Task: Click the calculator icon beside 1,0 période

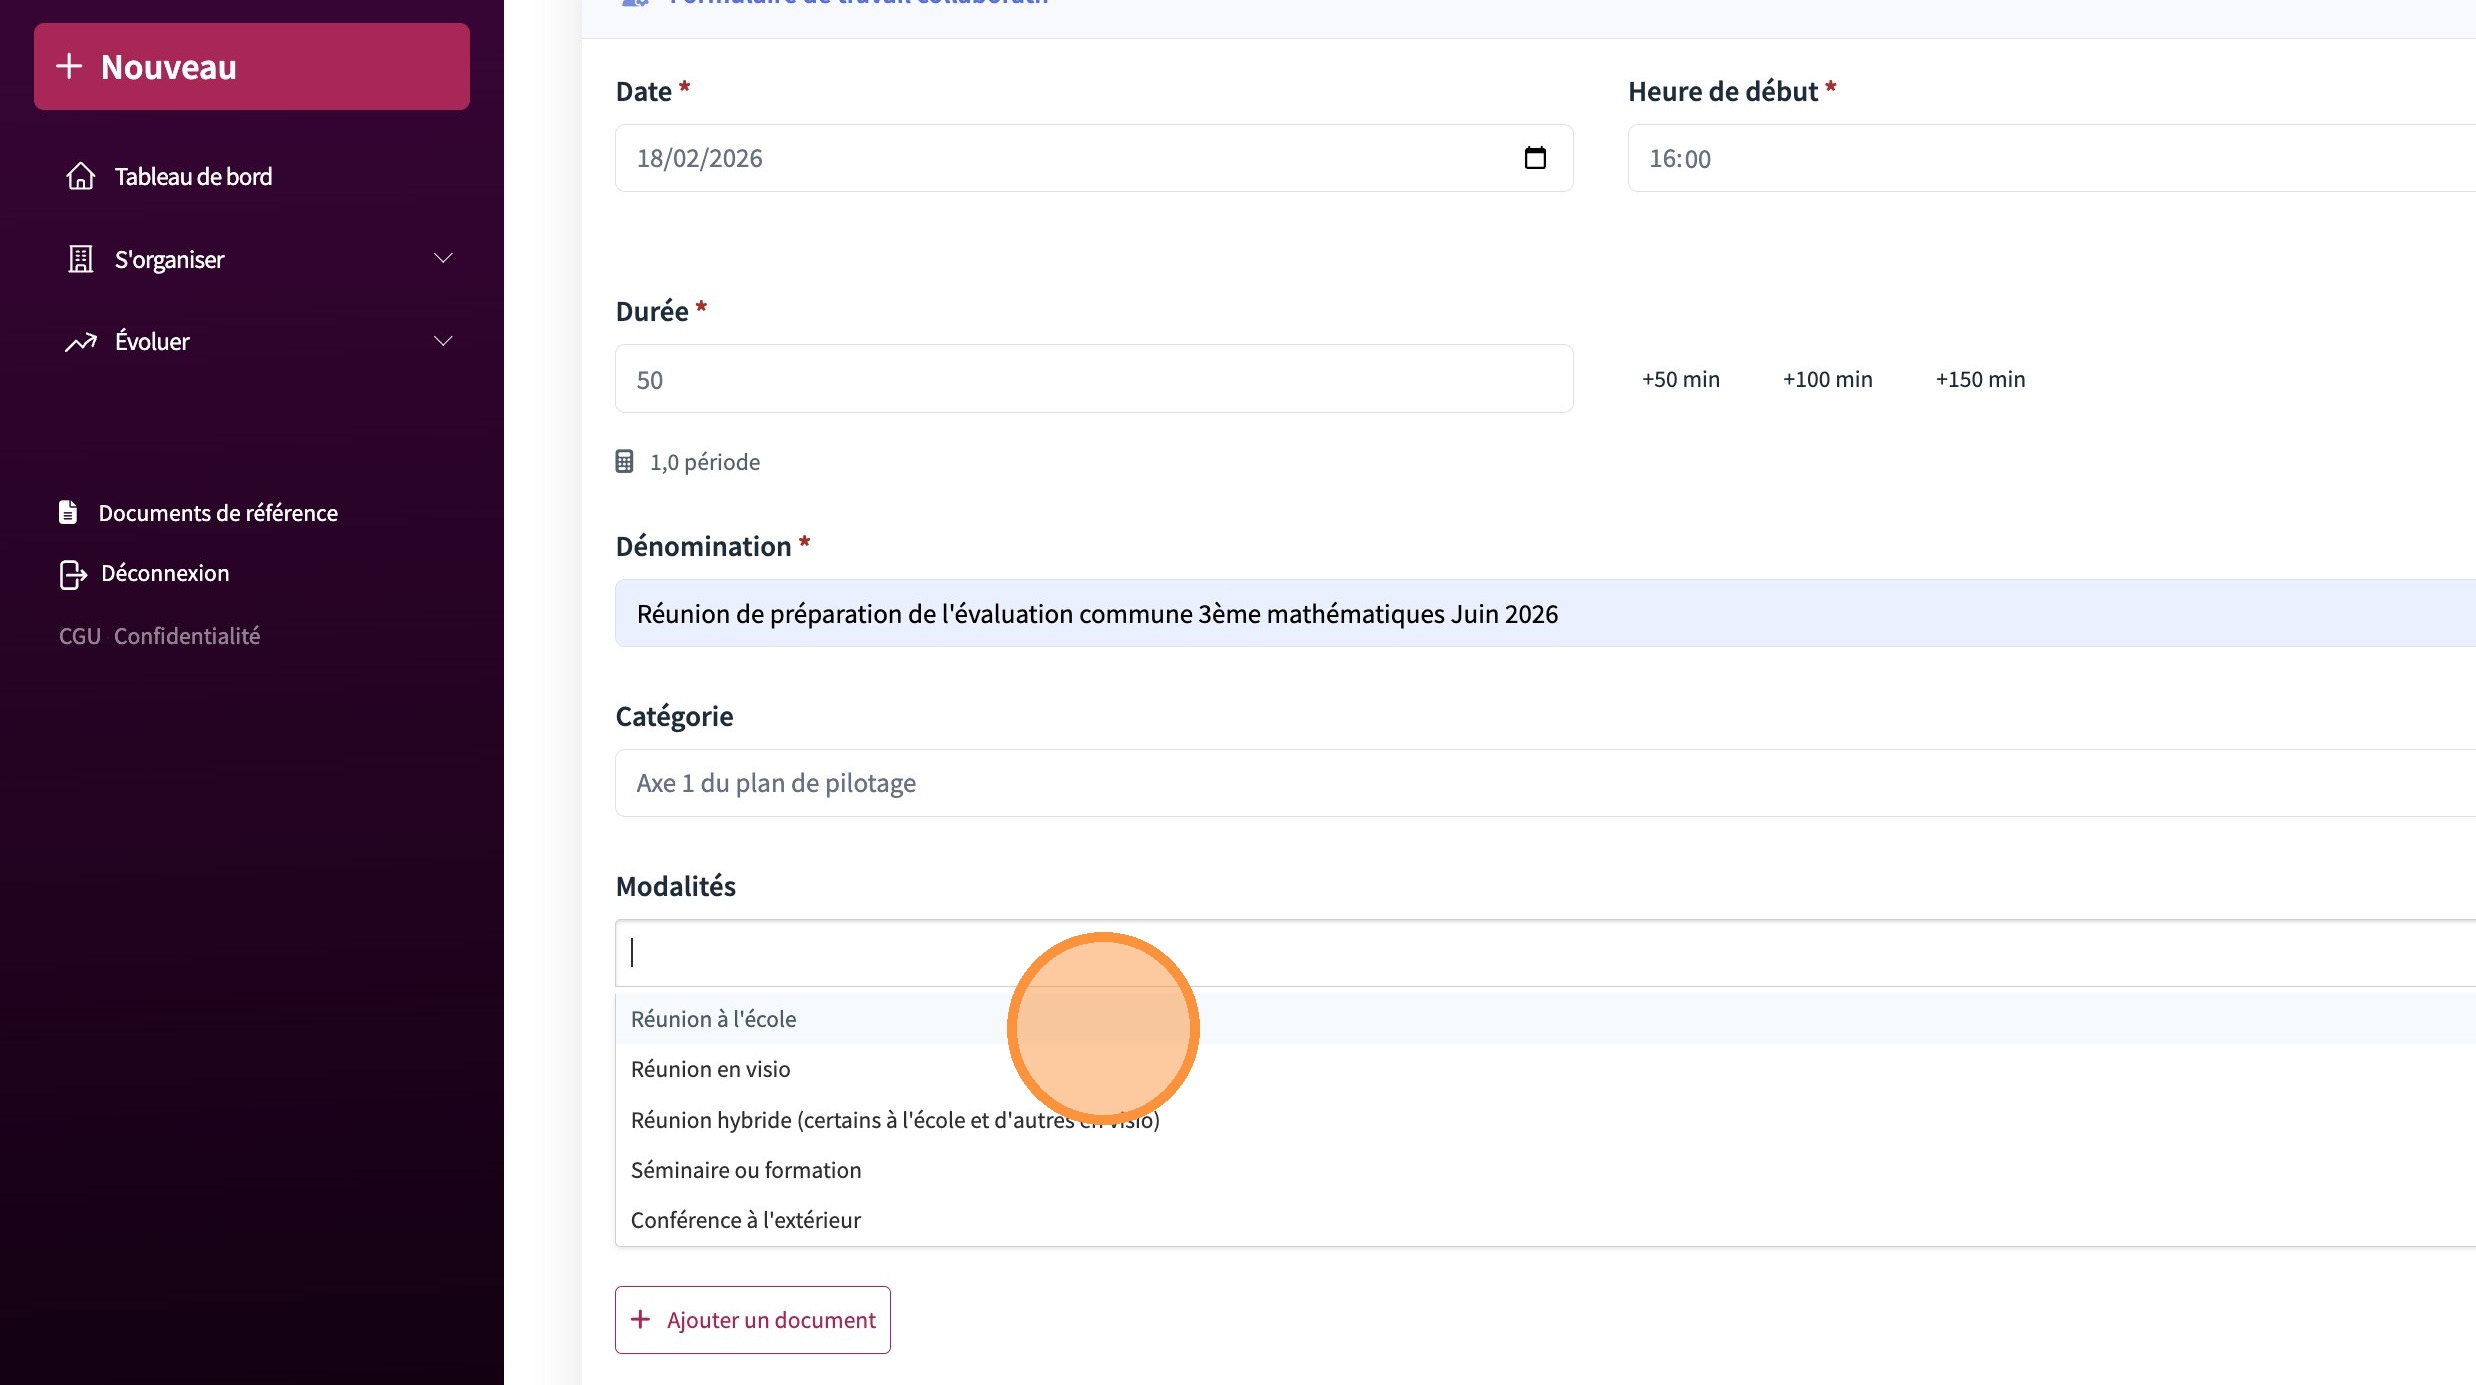Action: (625, 462)
